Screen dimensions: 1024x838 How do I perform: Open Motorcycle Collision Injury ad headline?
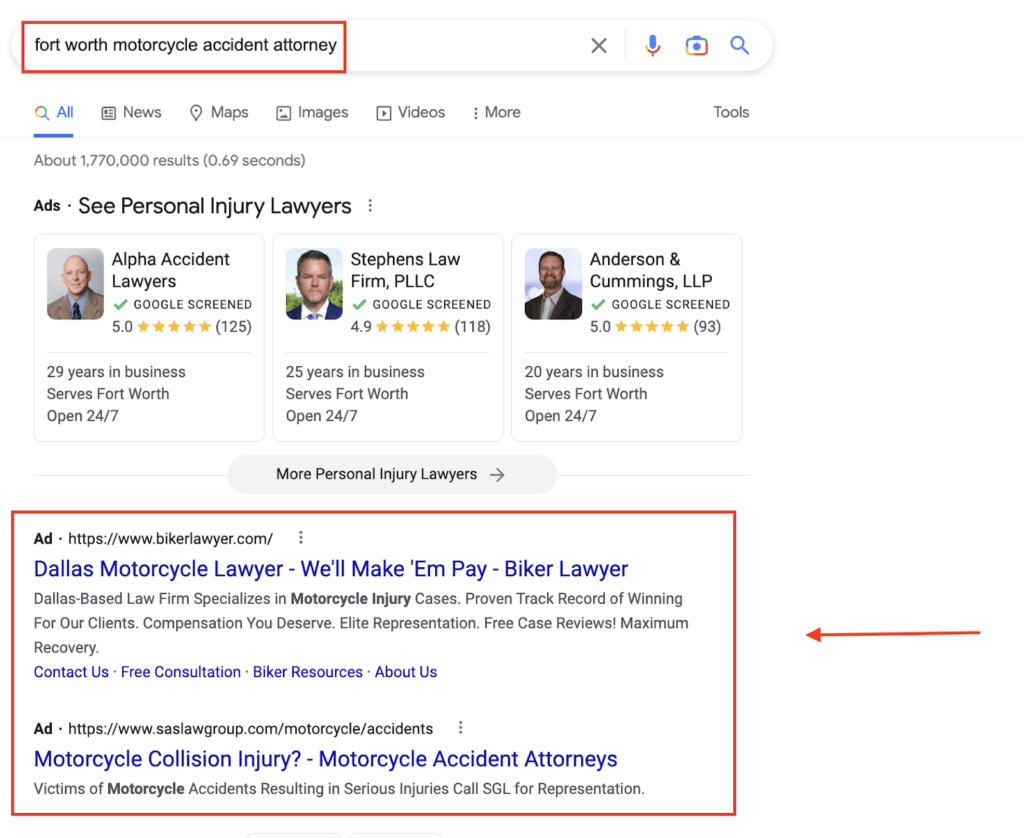[325, 759]
